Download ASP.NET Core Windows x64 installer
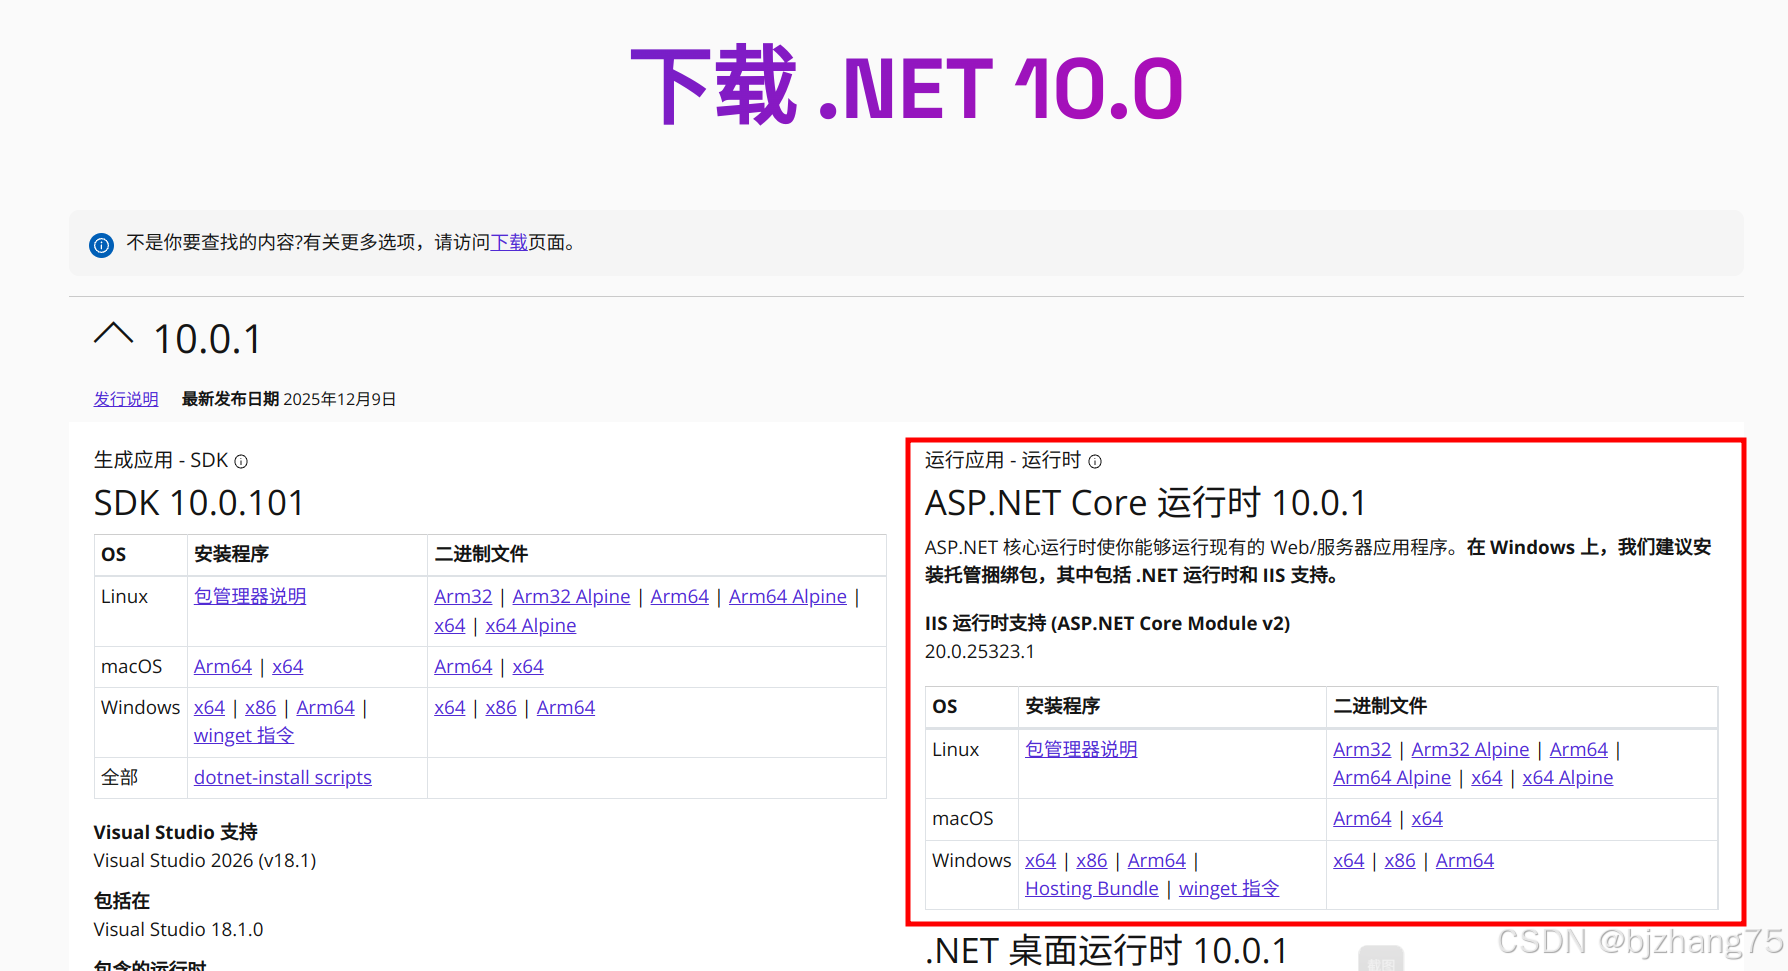The image size is (1788, 971). coord(1041,860)
